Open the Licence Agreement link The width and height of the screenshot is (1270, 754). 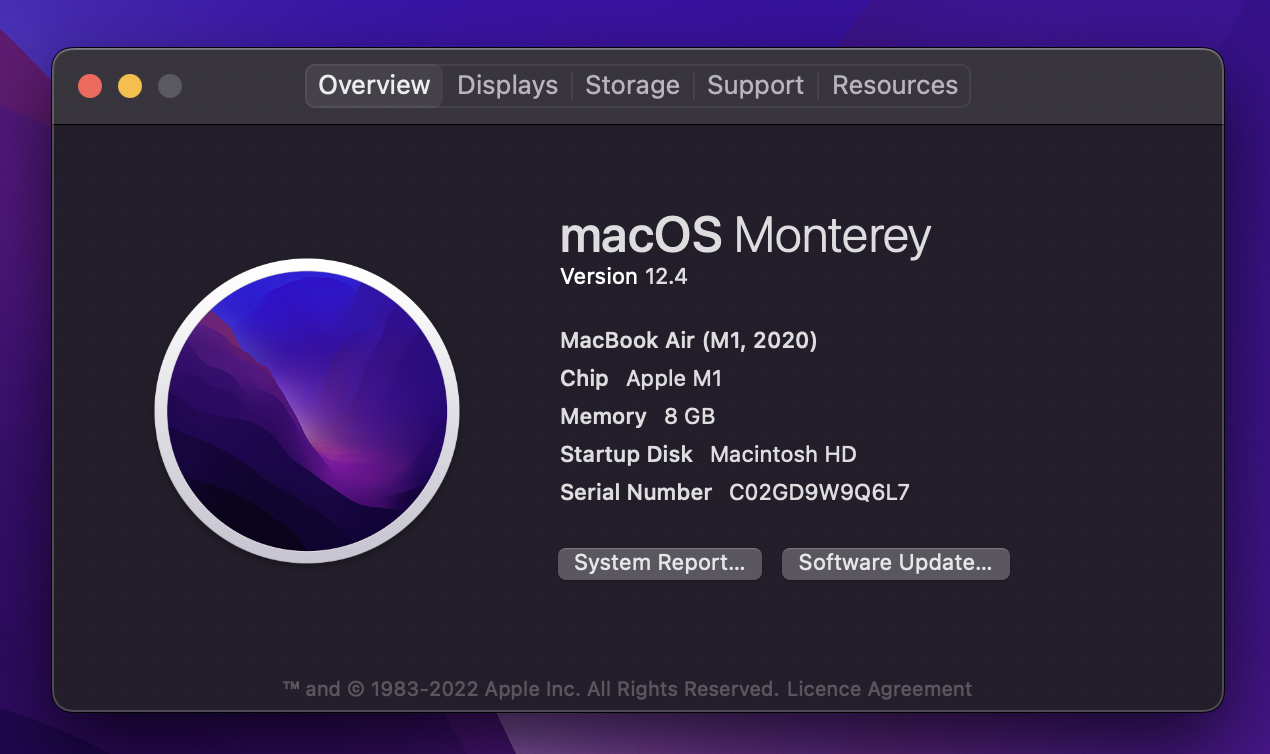879,689
